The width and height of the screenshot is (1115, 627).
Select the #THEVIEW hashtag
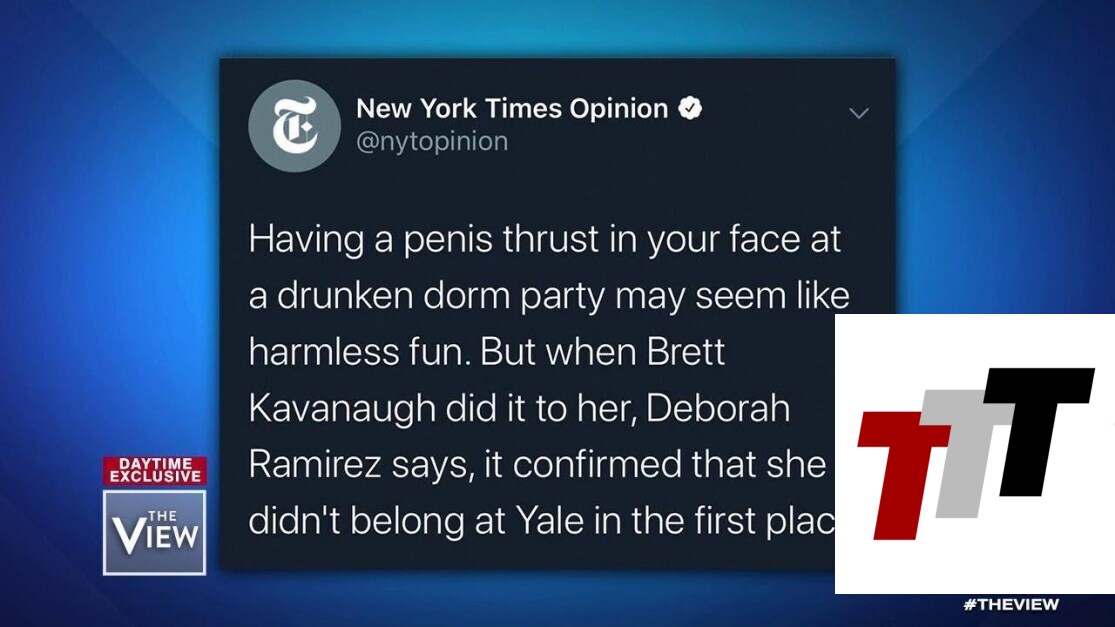click(x=1011, y=604)
